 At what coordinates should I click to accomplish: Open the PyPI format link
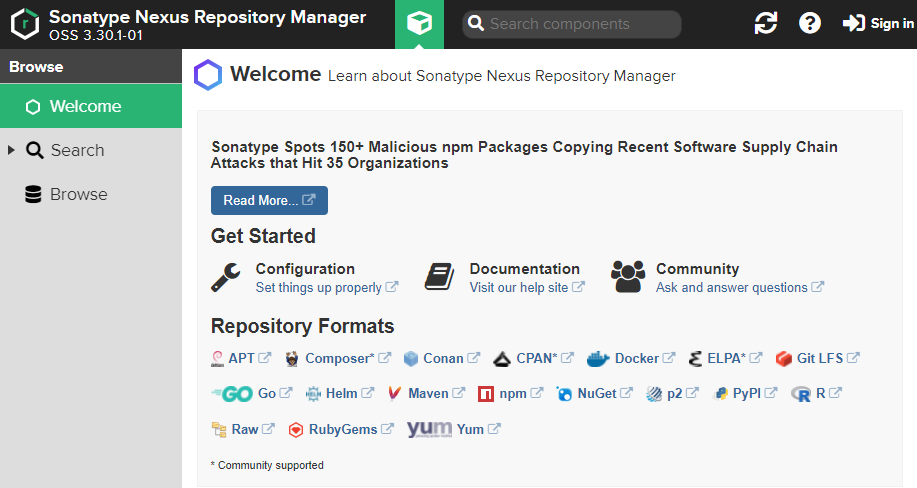pyautogui.click(x=754, y=393)
